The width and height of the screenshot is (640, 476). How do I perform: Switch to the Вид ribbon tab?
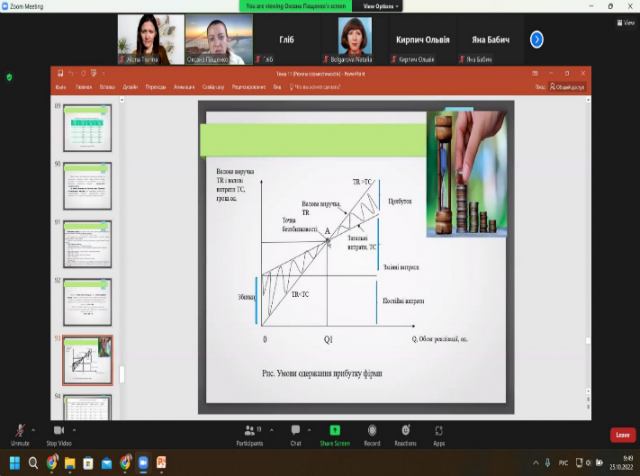click(x=277, y=87)
